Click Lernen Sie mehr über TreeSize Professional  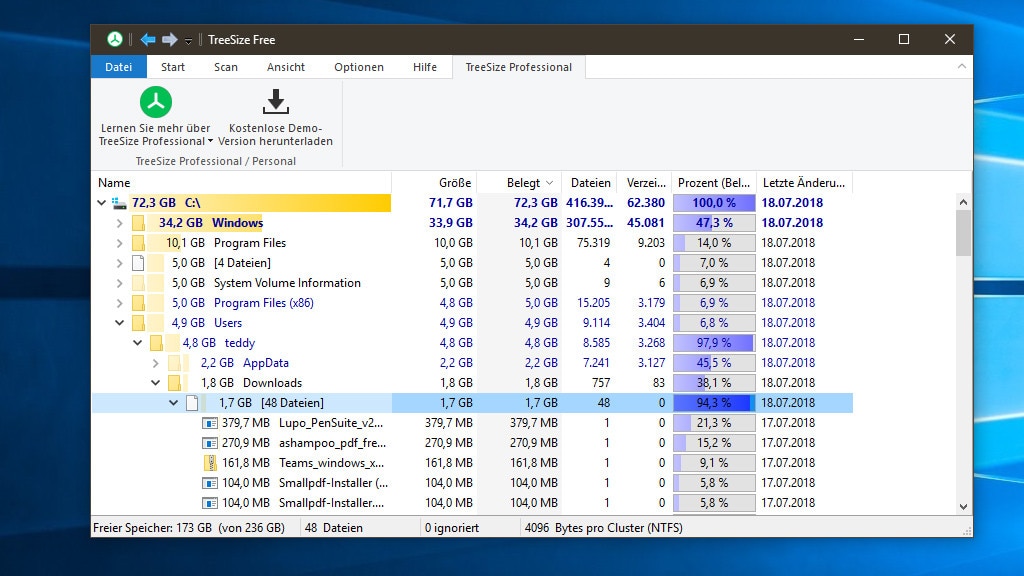pos(155,135)
